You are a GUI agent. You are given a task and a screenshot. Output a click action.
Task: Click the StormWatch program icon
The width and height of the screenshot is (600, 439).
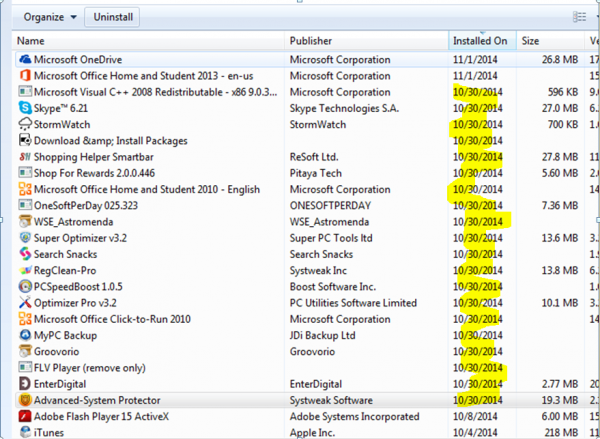[x=25, y=124]
